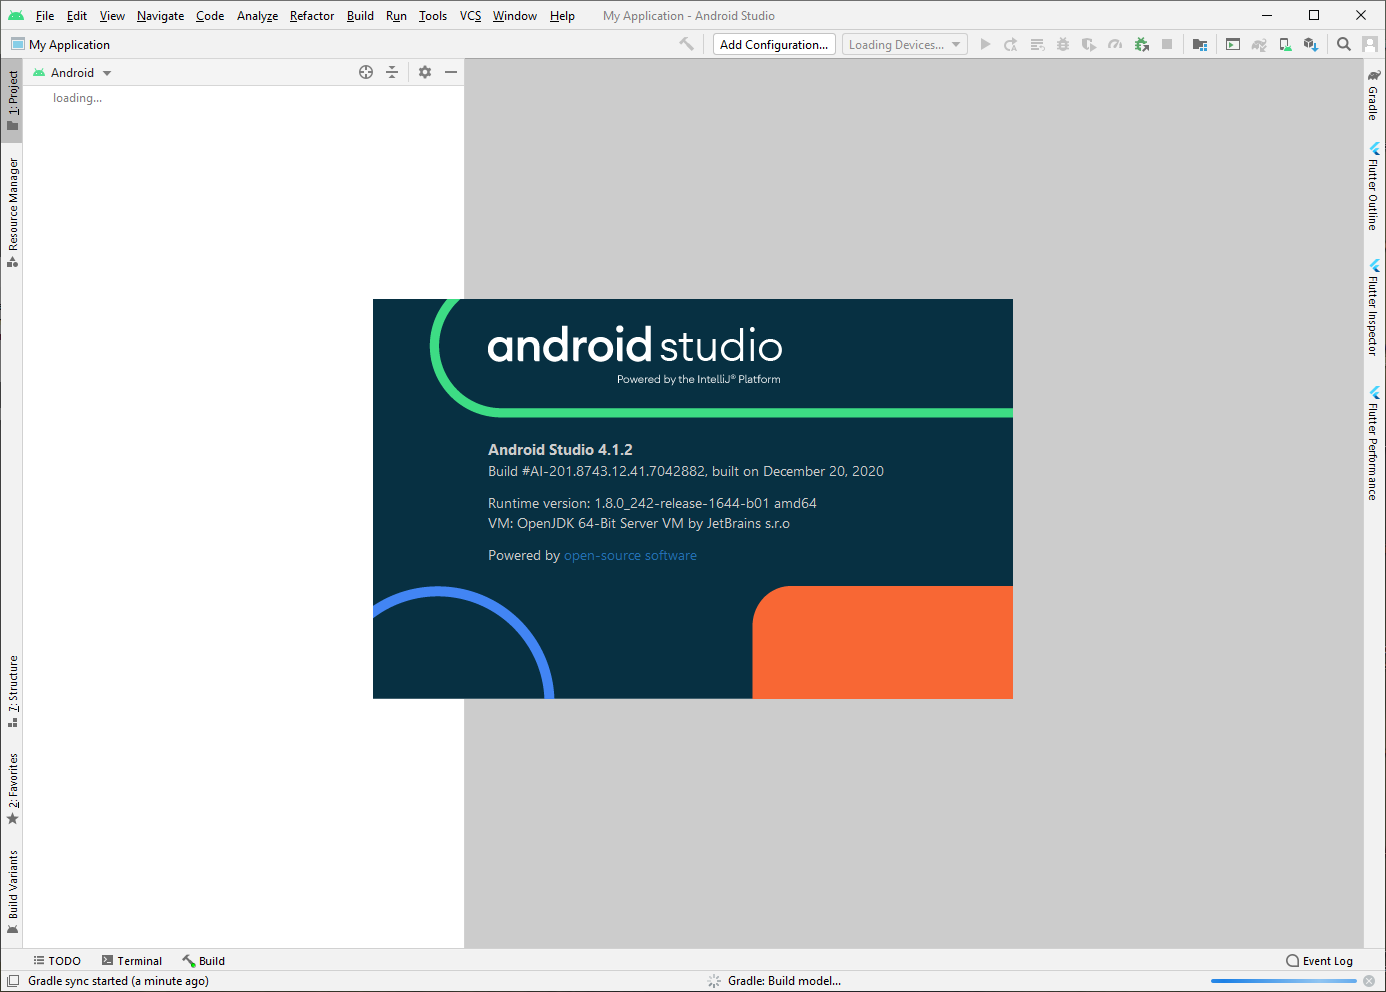The height and width of the screenshot is (992, 1386).
Task: Click the Collapse All icon in Project panel
Action: 392,72
